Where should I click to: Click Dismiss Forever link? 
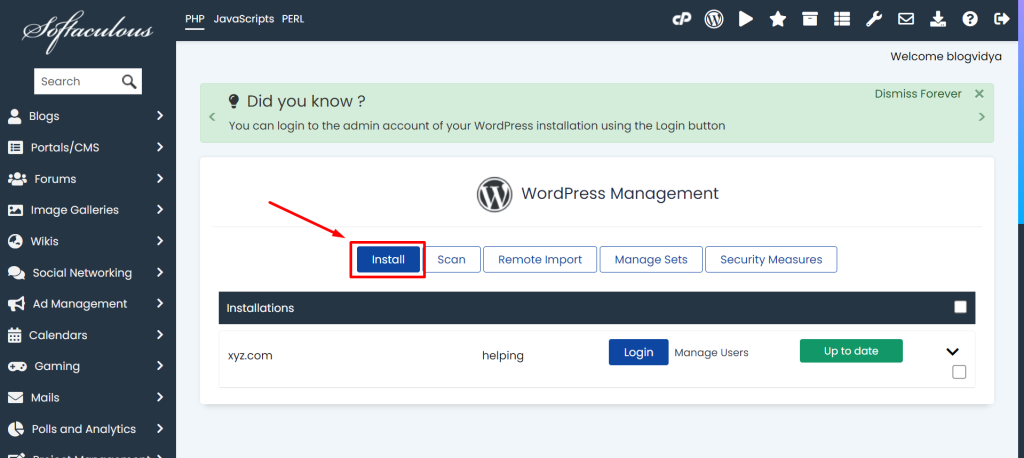click(x=918, y=94)
